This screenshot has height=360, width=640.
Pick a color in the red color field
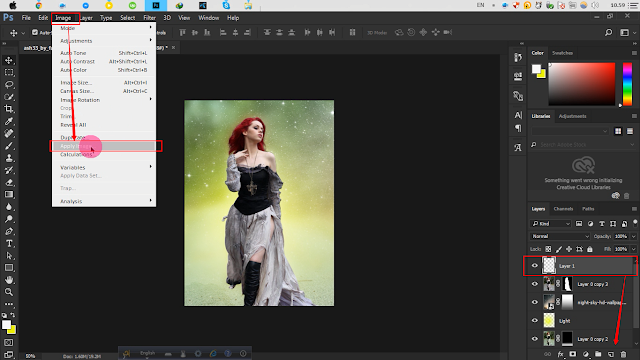coord(582,84)
